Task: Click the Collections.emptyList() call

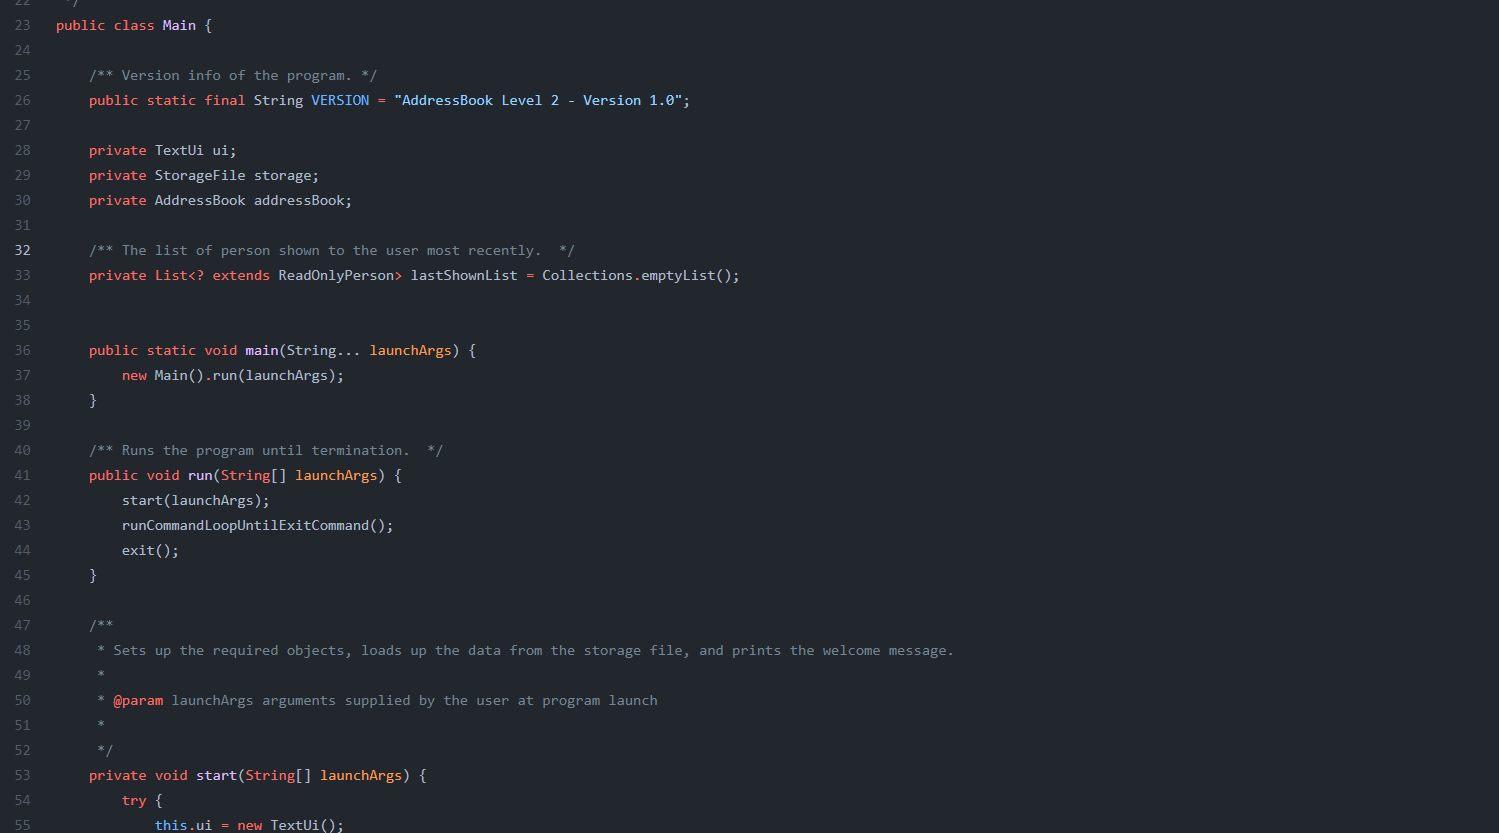Action: [637, 275]
